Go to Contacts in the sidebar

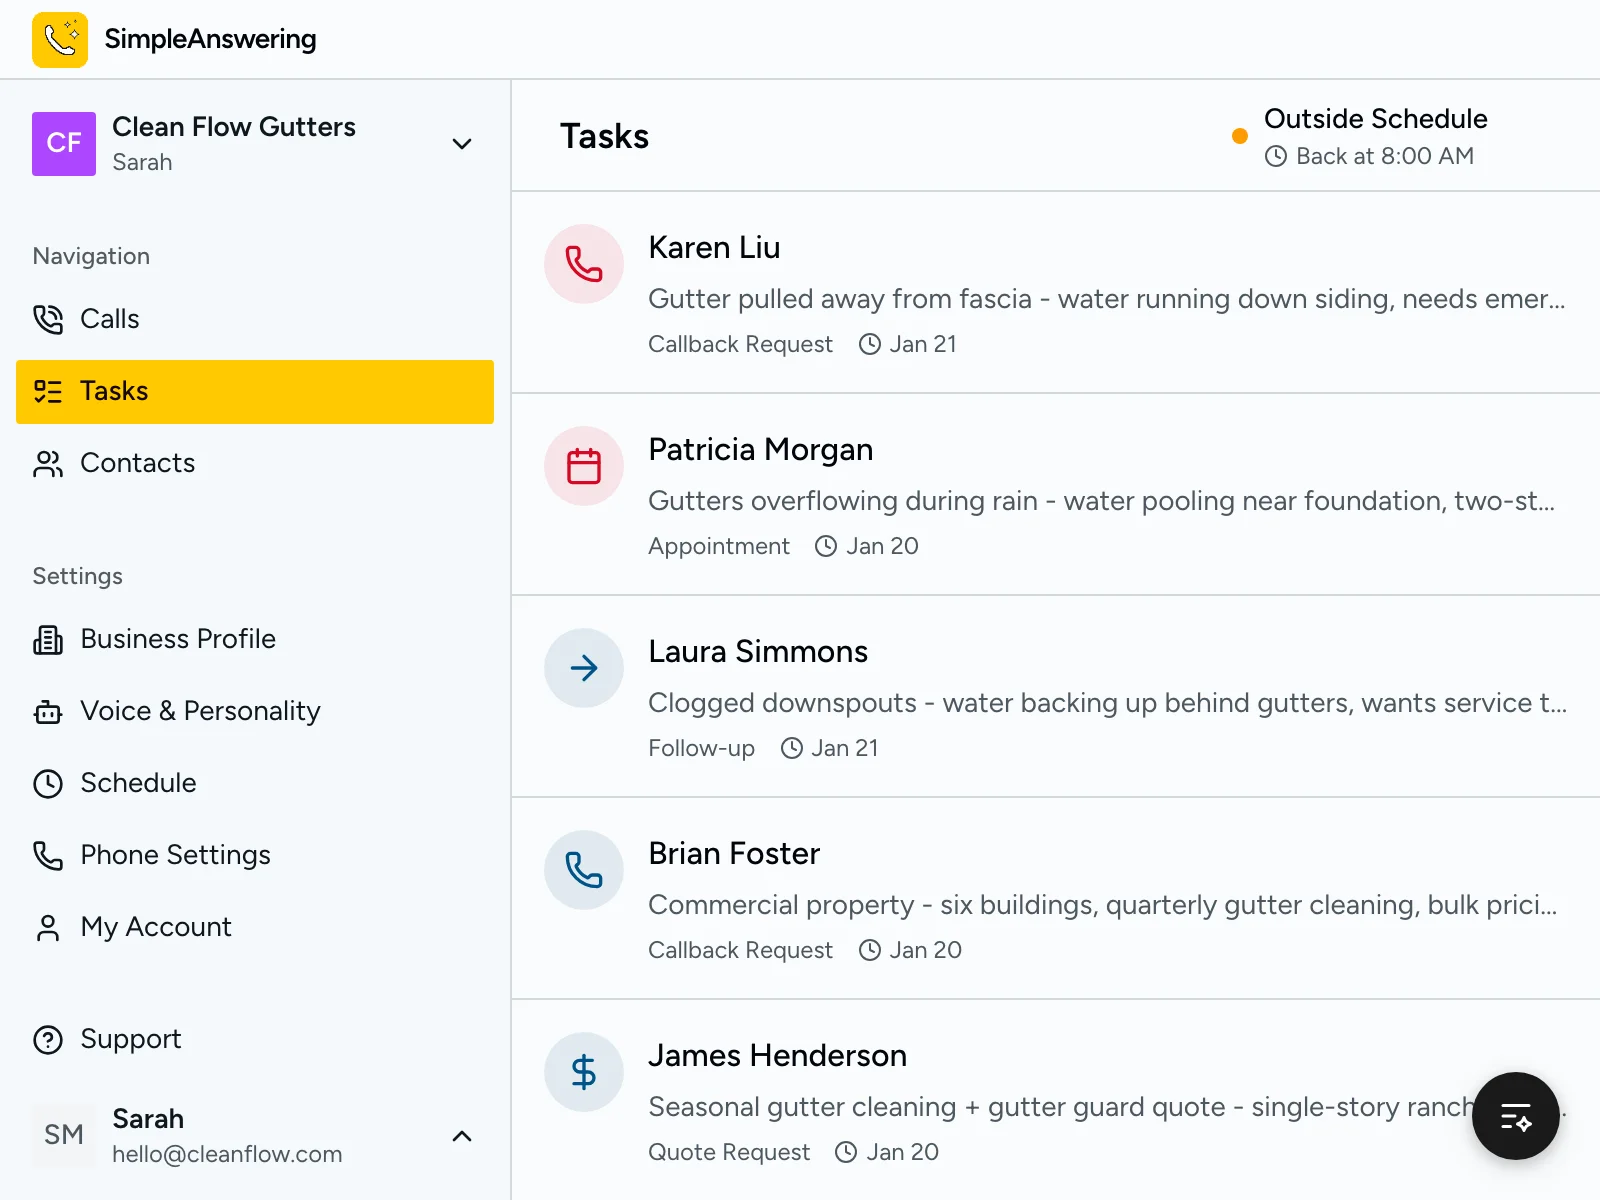click(x=137, y=463)
